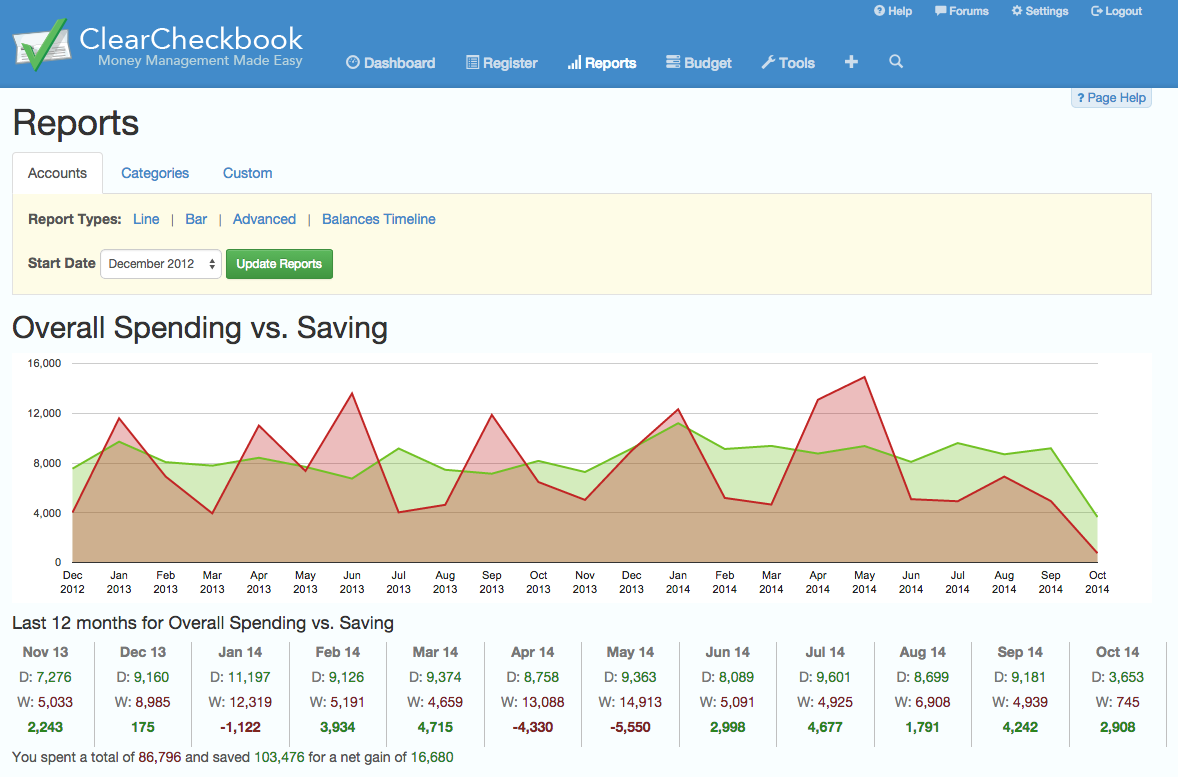Click the May 2014 spending peak on chart
The image size is (1178, 777).
[864, 378]
